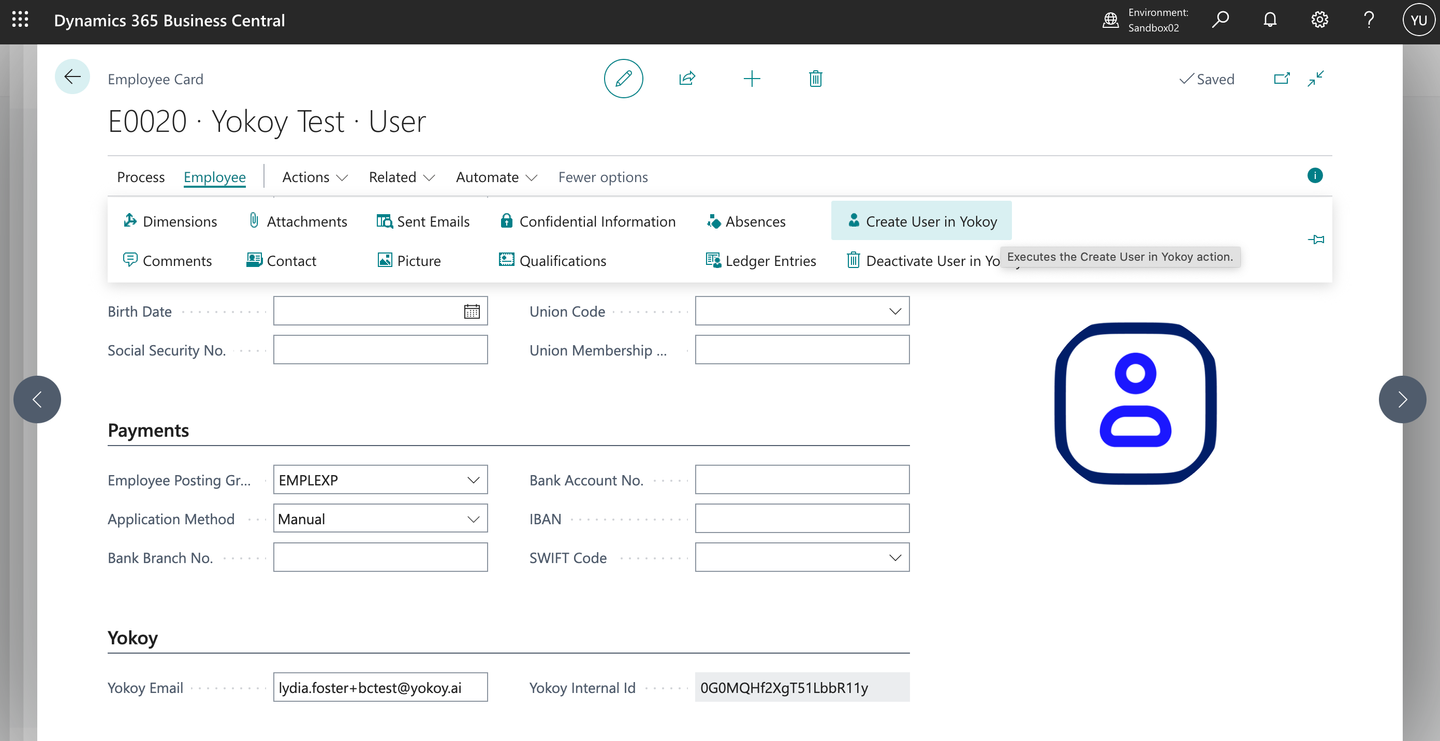Screen dimensions: 1440x741
Task: Open Sent Emails
Action: pyautogui.click(x=423, y=221)
